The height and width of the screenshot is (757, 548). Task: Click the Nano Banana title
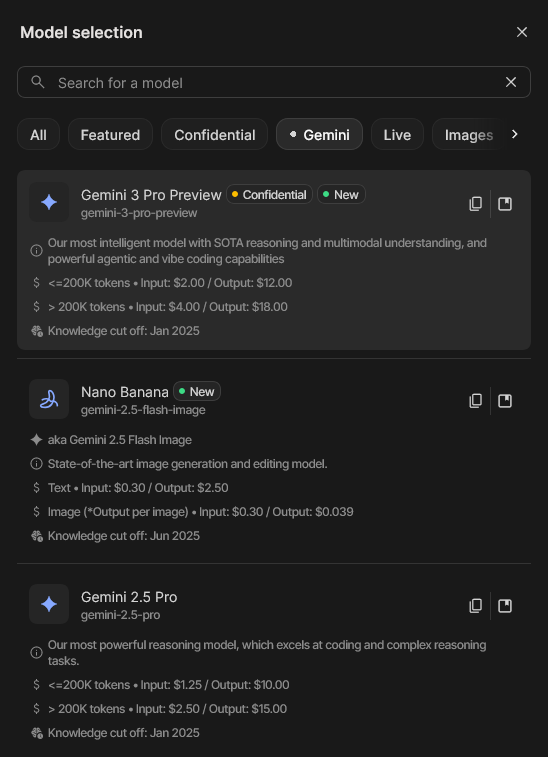coord(125,392)
